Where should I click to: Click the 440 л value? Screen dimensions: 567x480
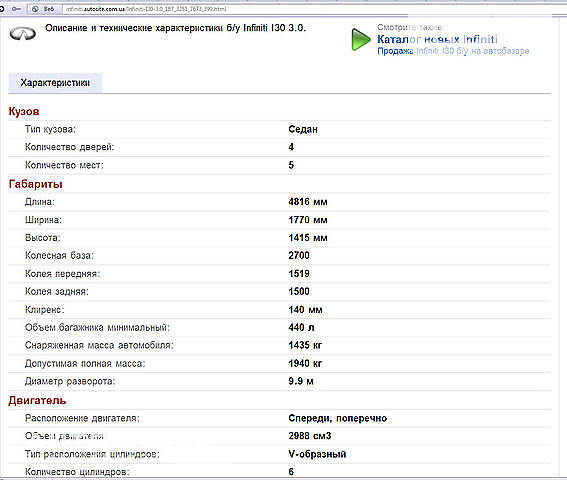pos(301,327)
